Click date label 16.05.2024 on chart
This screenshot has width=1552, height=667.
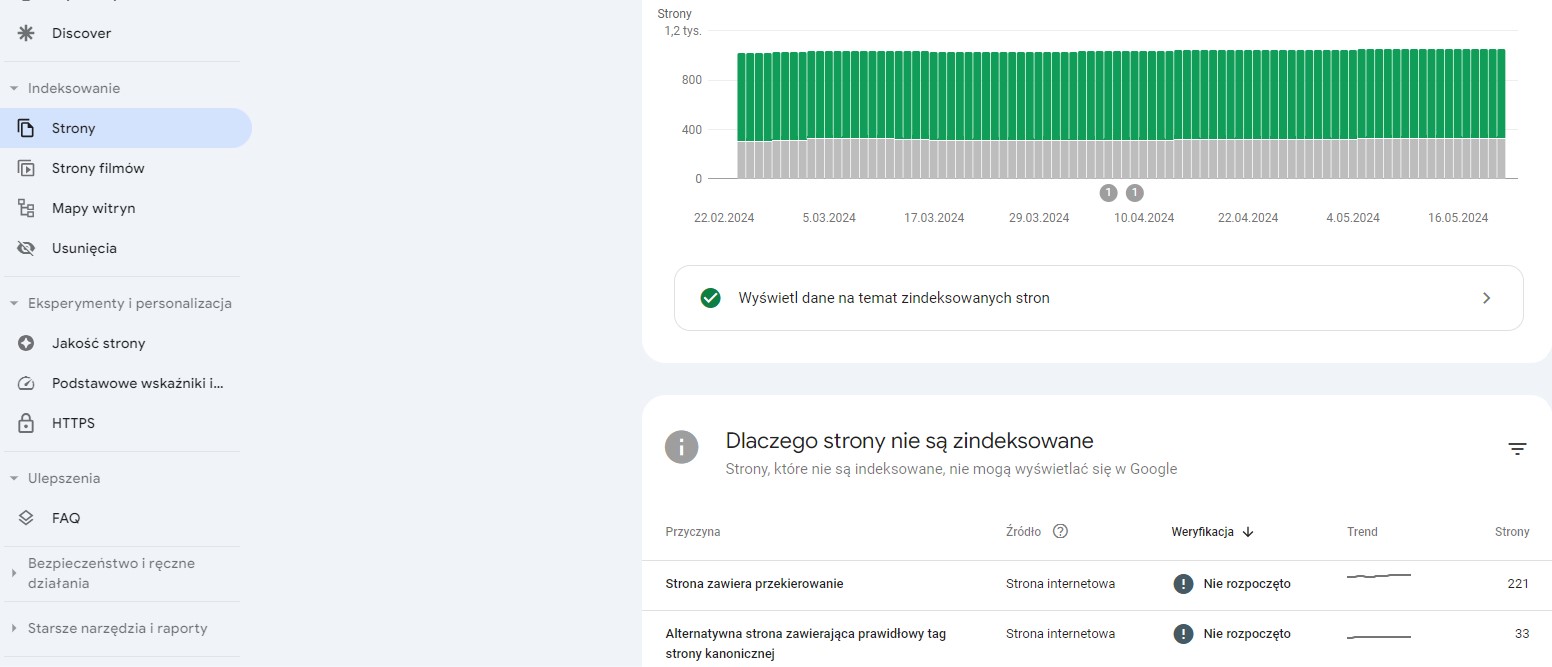[1458, 218]
